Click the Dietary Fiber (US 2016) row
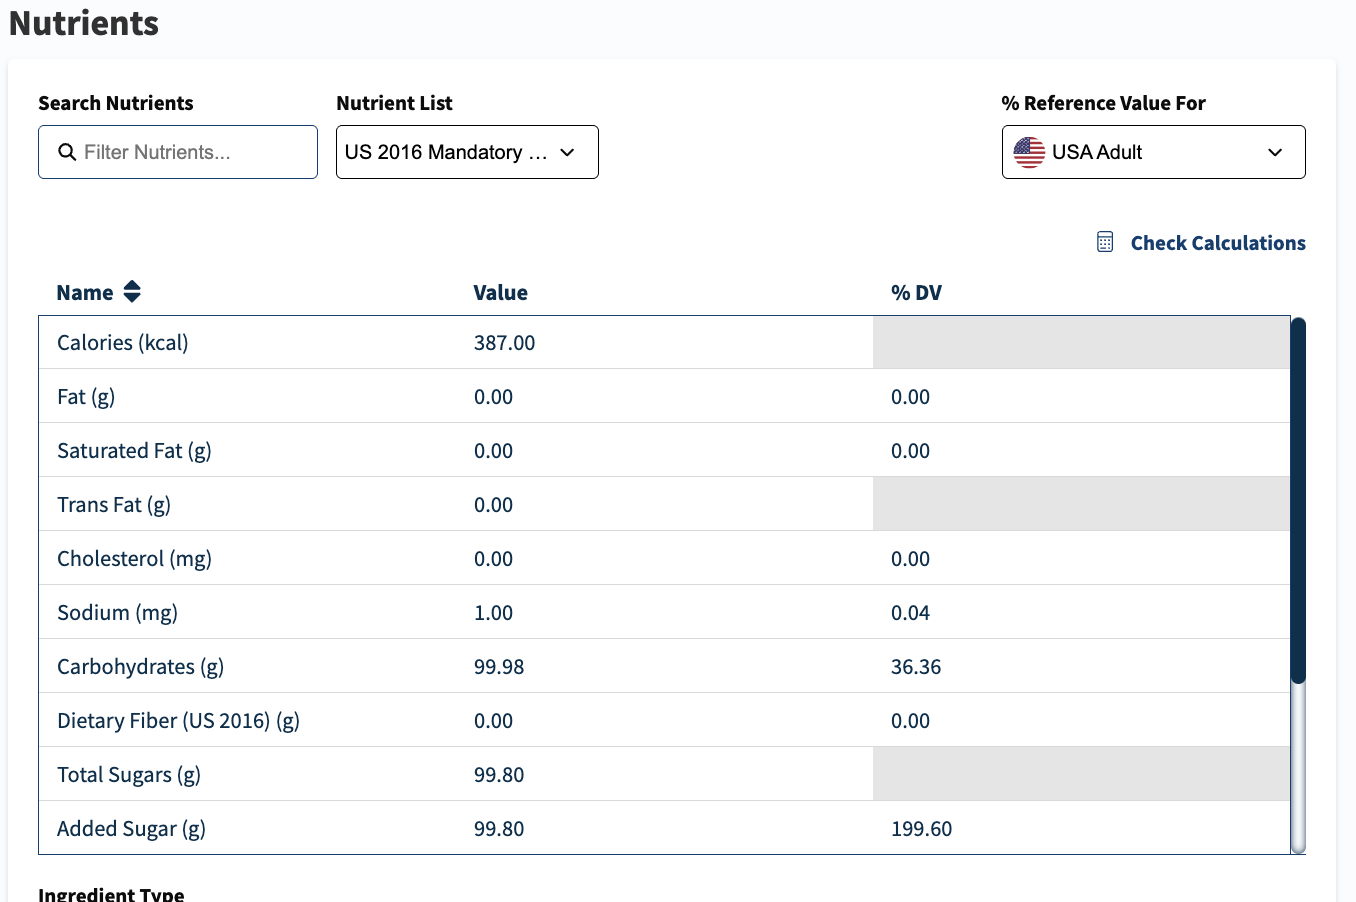Viewport: 1356px width, 902px height. coord(664,720)
